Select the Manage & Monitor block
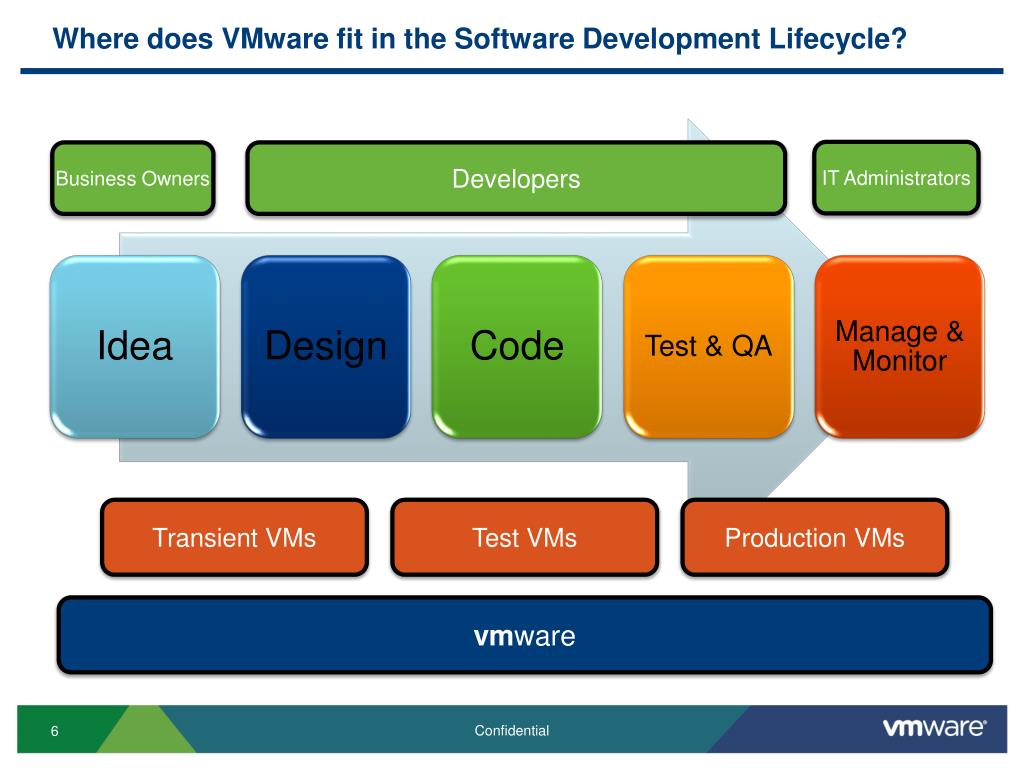Screen dimensions: 1024x768 coord(899,346)
